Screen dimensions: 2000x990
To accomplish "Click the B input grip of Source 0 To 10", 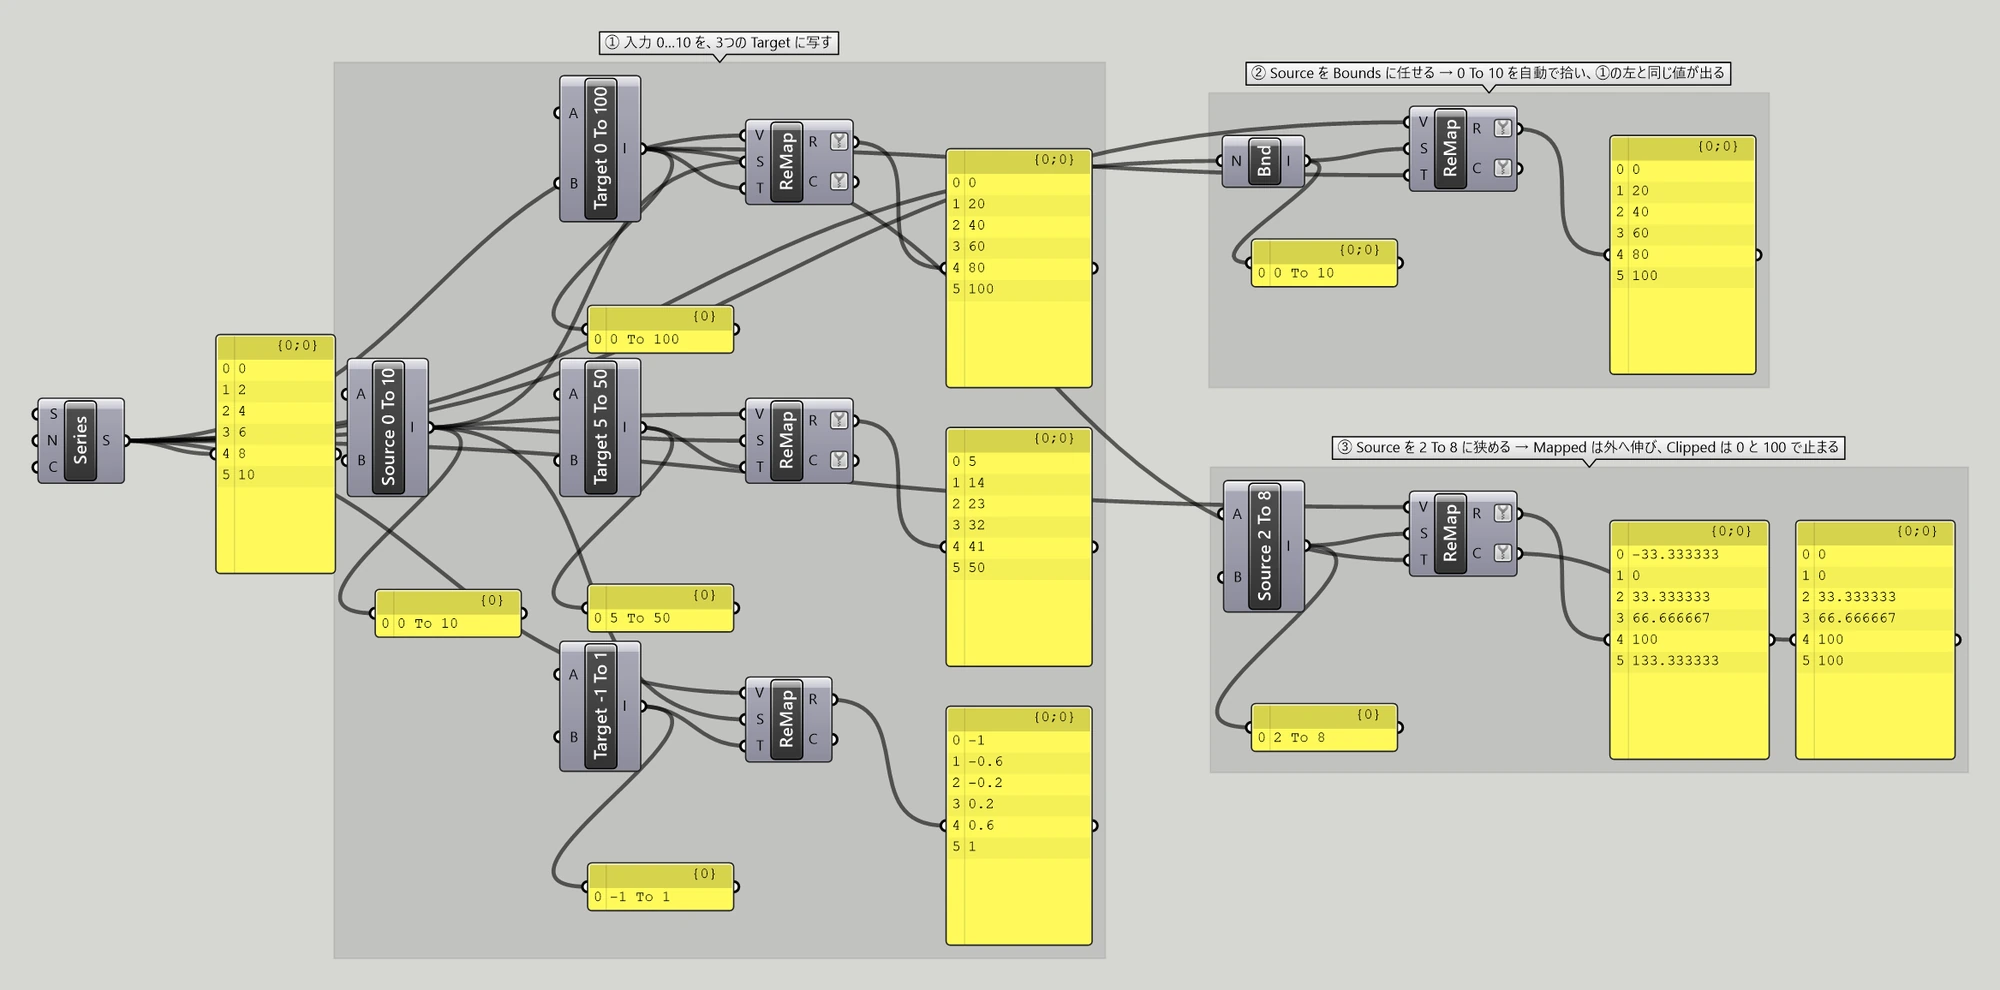I will click(346, 460).
